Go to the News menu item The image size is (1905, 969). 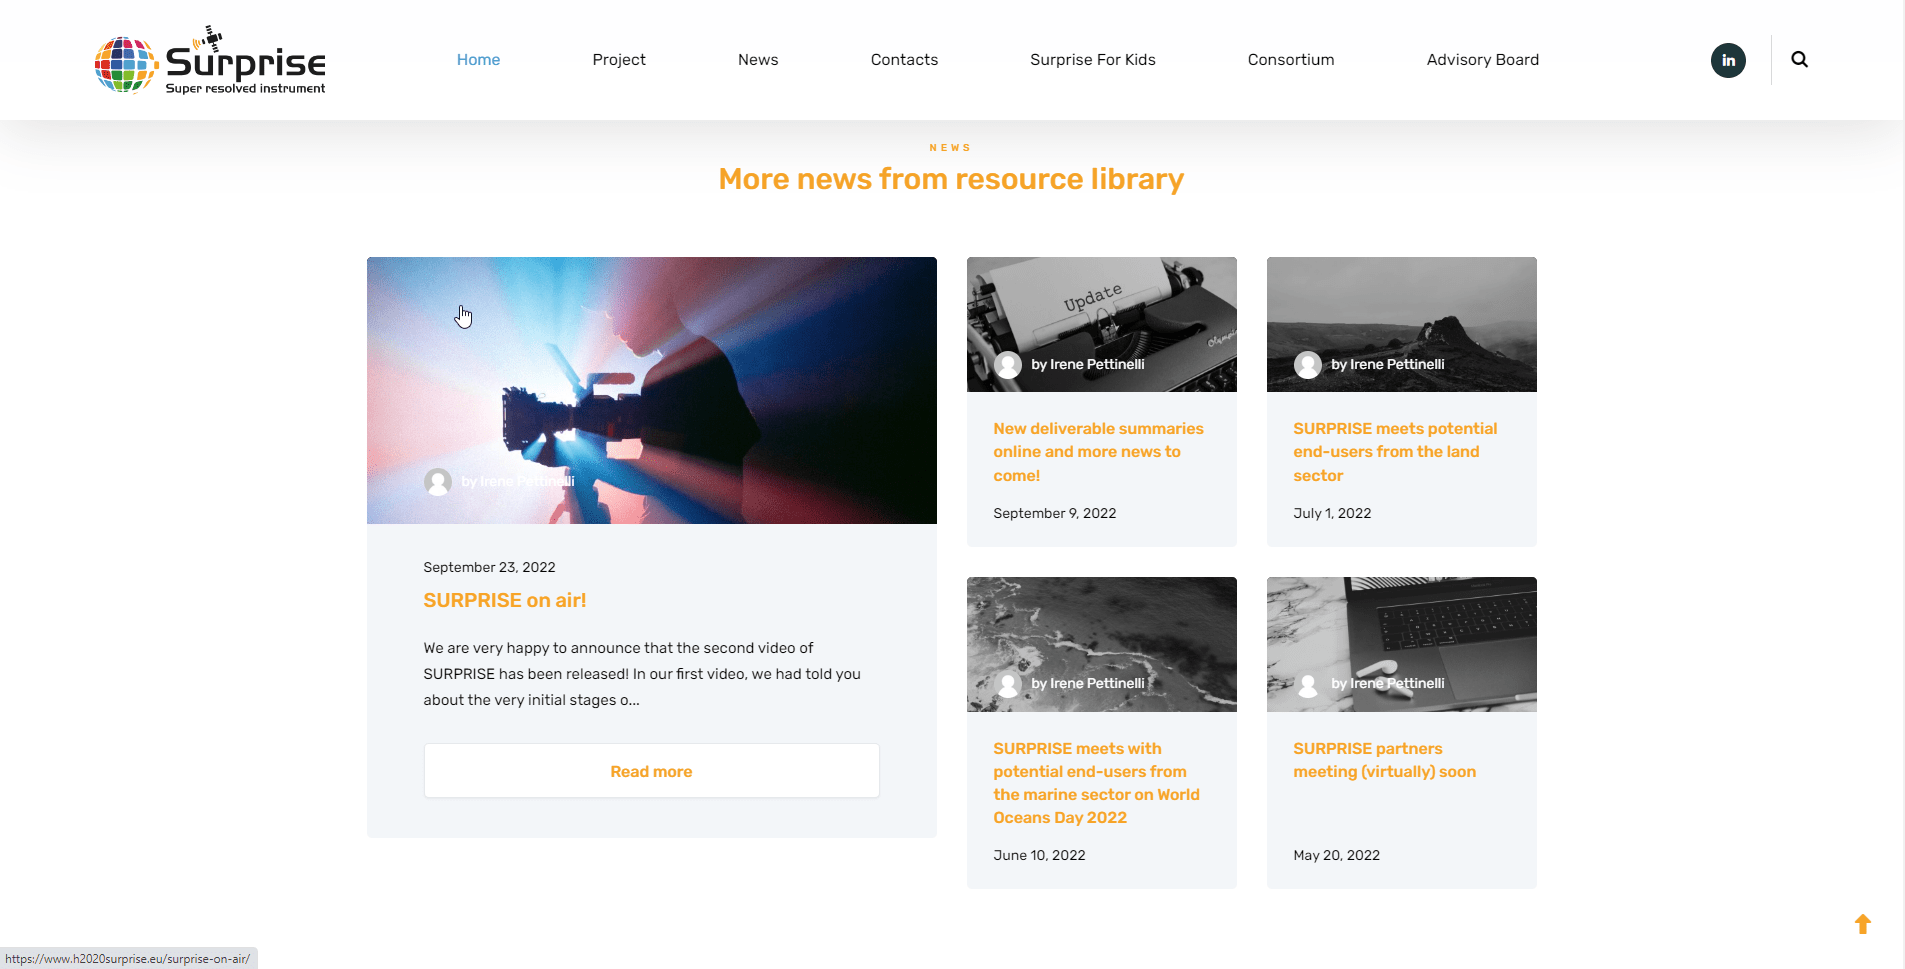[x=757, y=60]
